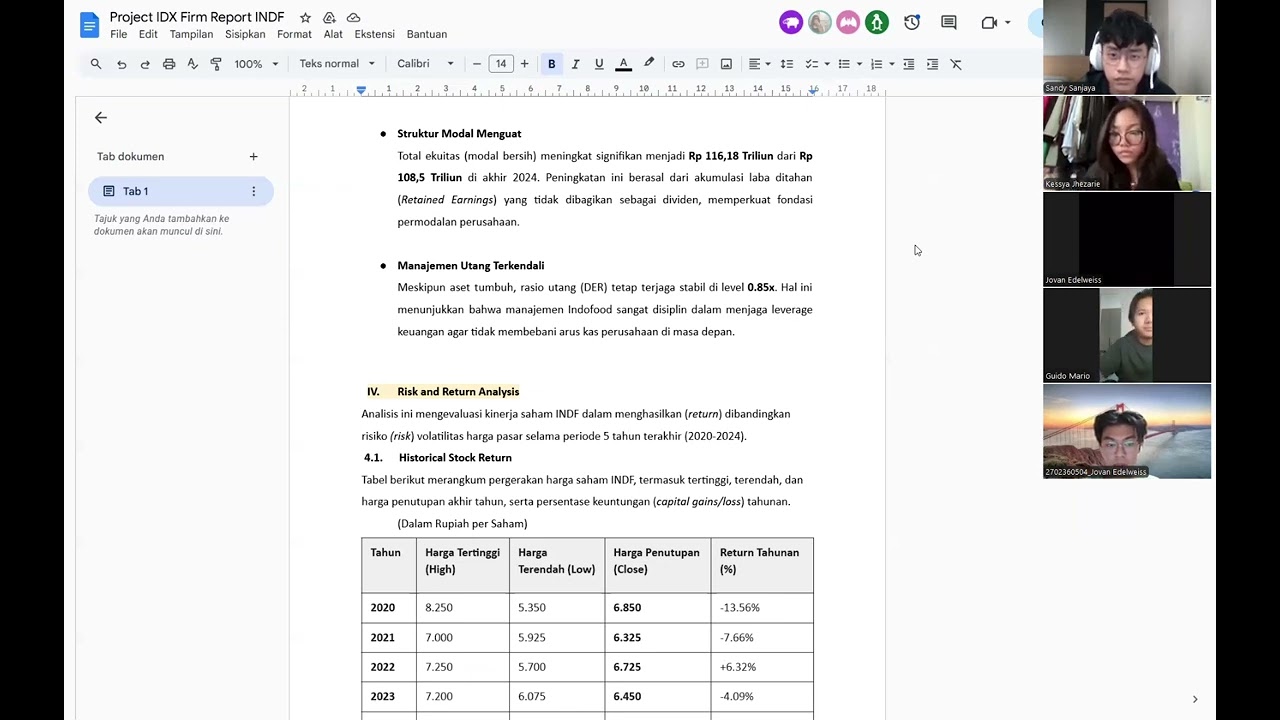Open line and paragraph spacing options
This screenshot has height=720, width=1280.
[x=787, y=64]
